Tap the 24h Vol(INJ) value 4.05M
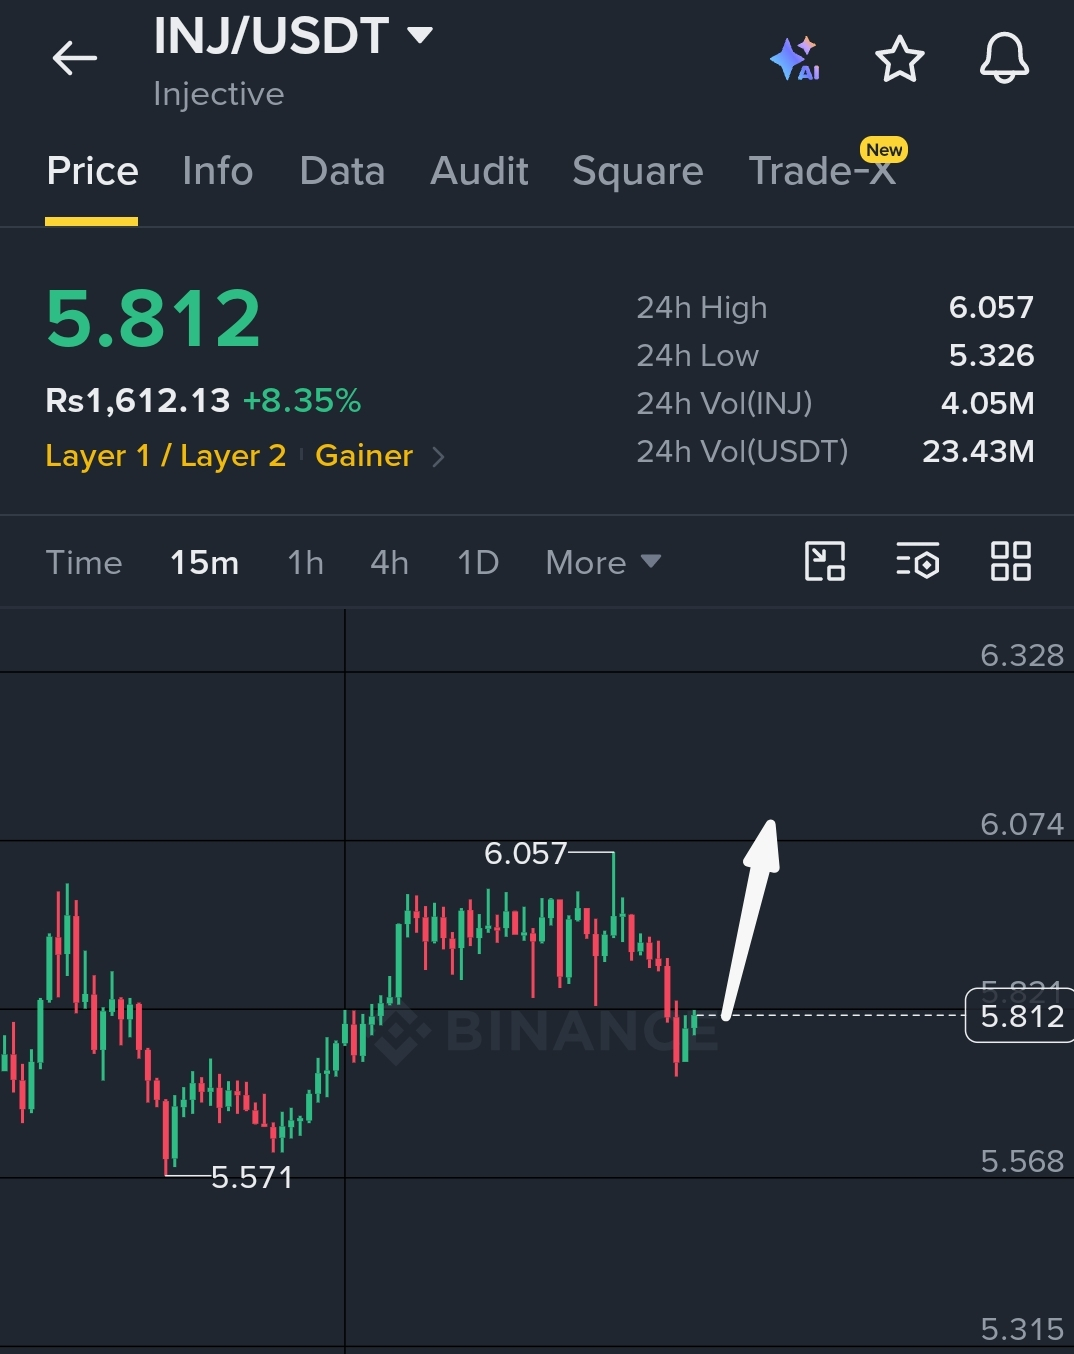 [987, 403]
